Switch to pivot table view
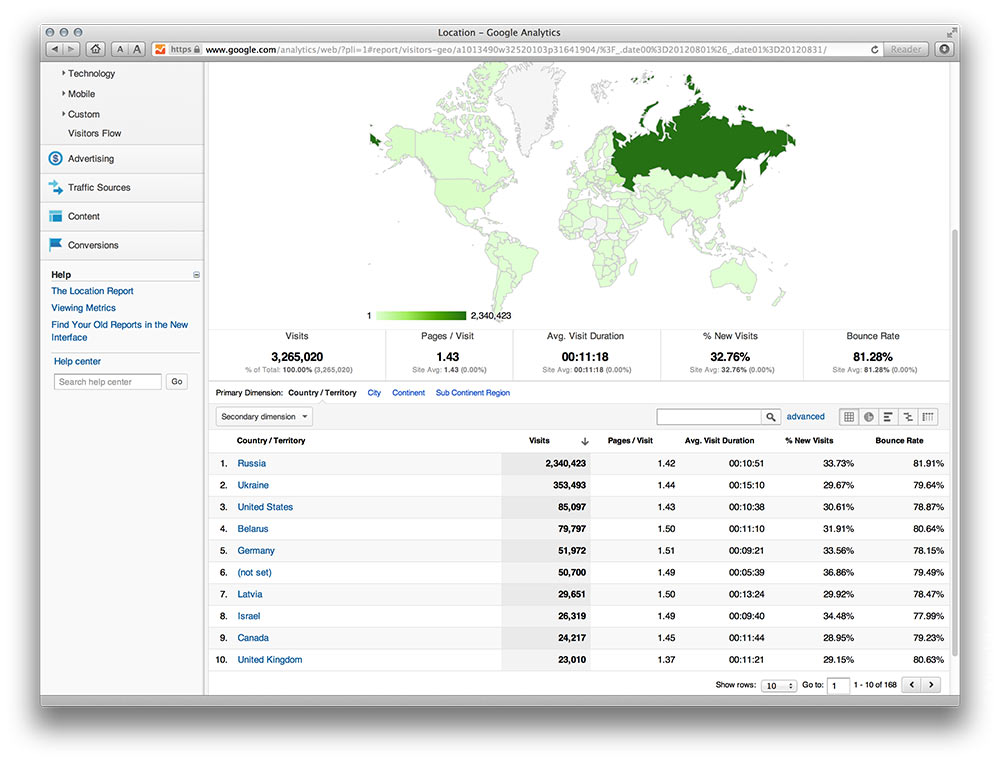The image size is (1000, 762). [928, 416]
